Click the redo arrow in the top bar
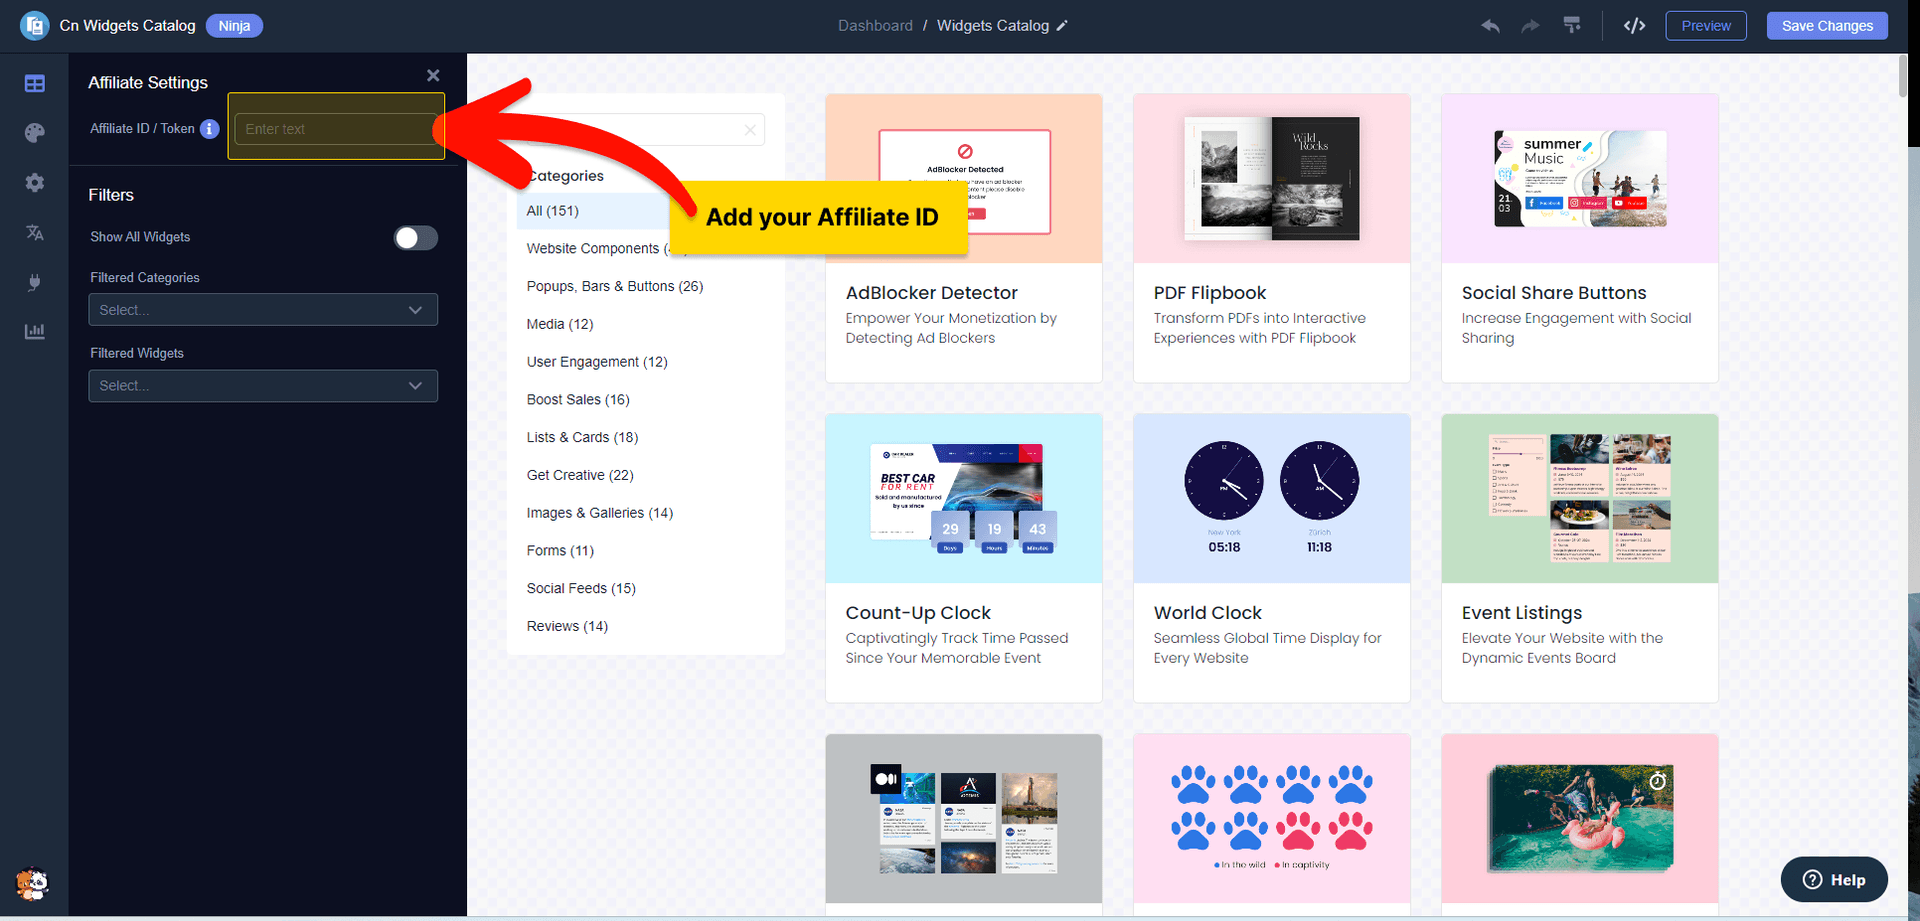The height and width of the screenshot is (921, 1920). tap(1530, 27)
